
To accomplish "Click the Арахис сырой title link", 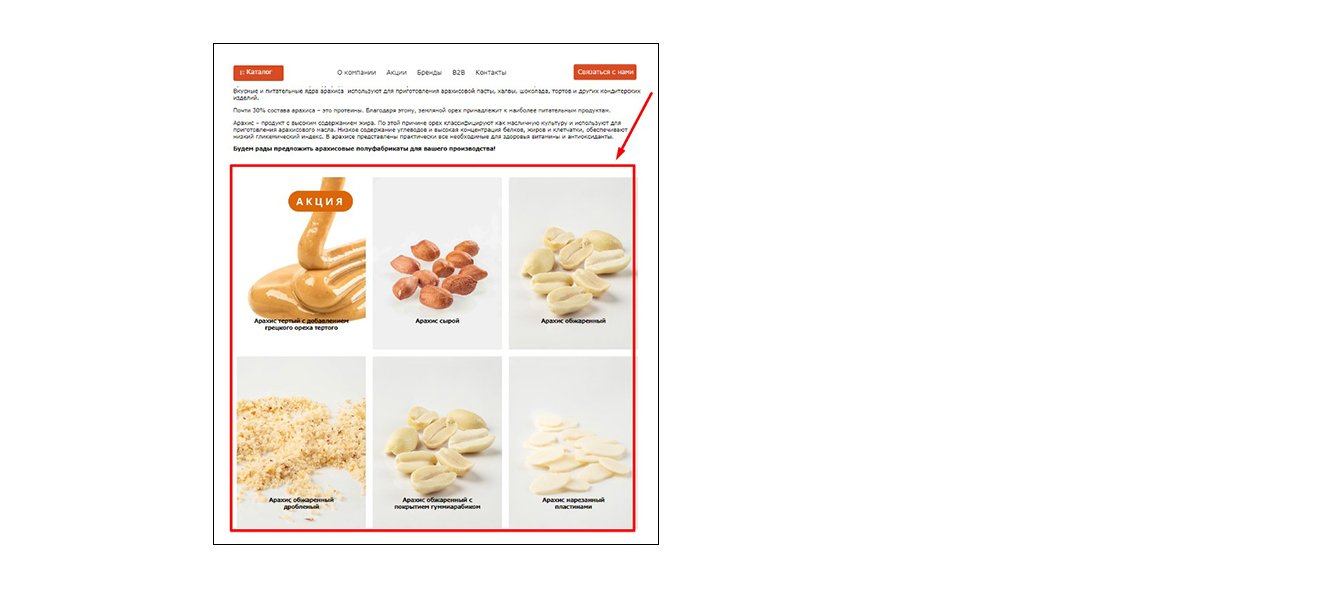I will click(x=437, y=321).
